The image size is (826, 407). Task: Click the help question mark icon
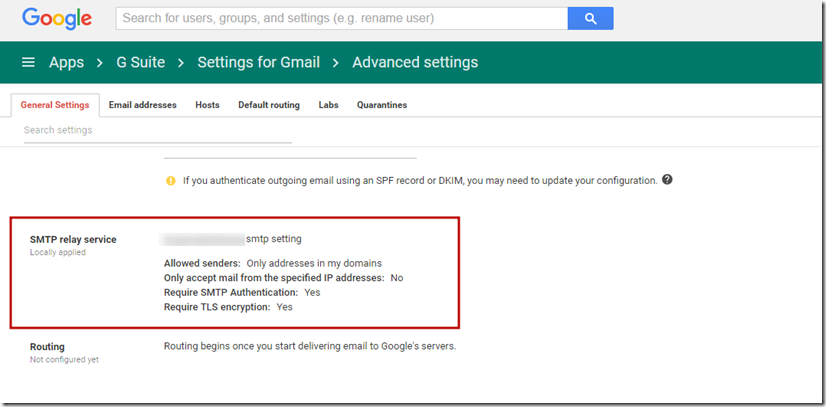click(x=667, y=180)
